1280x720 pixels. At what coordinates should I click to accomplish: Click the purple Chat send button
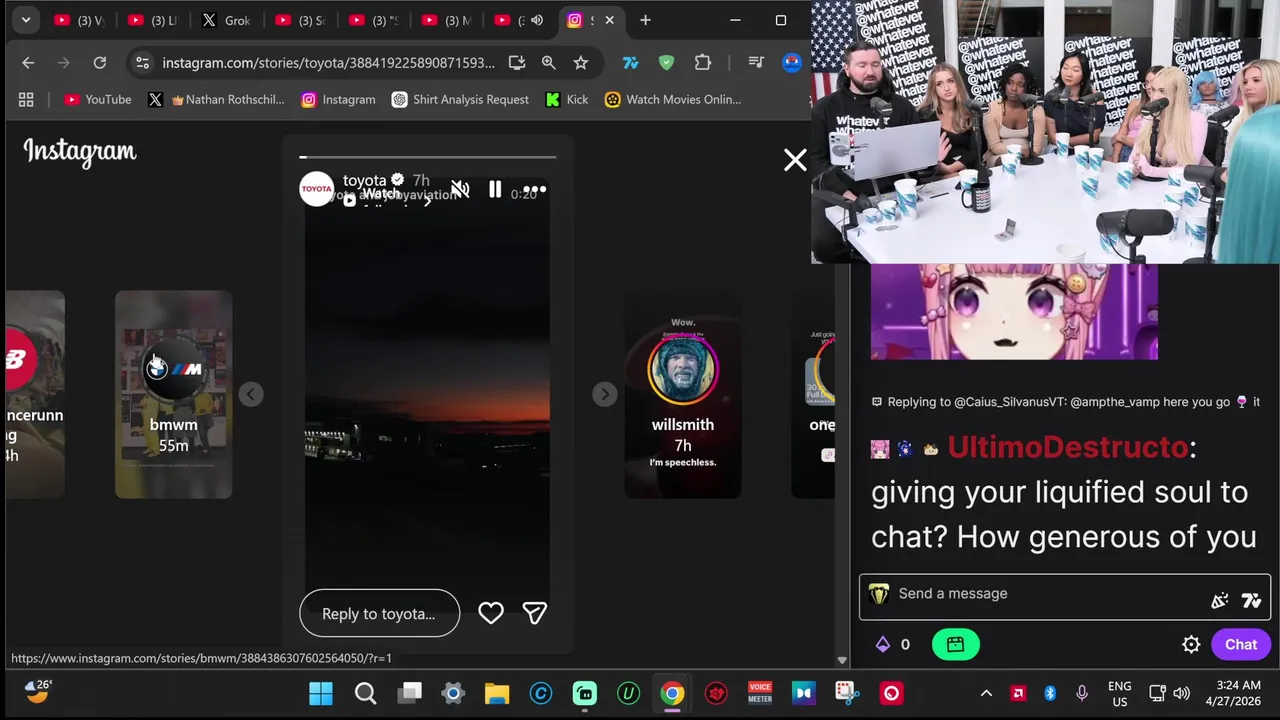pos(1241,645)
